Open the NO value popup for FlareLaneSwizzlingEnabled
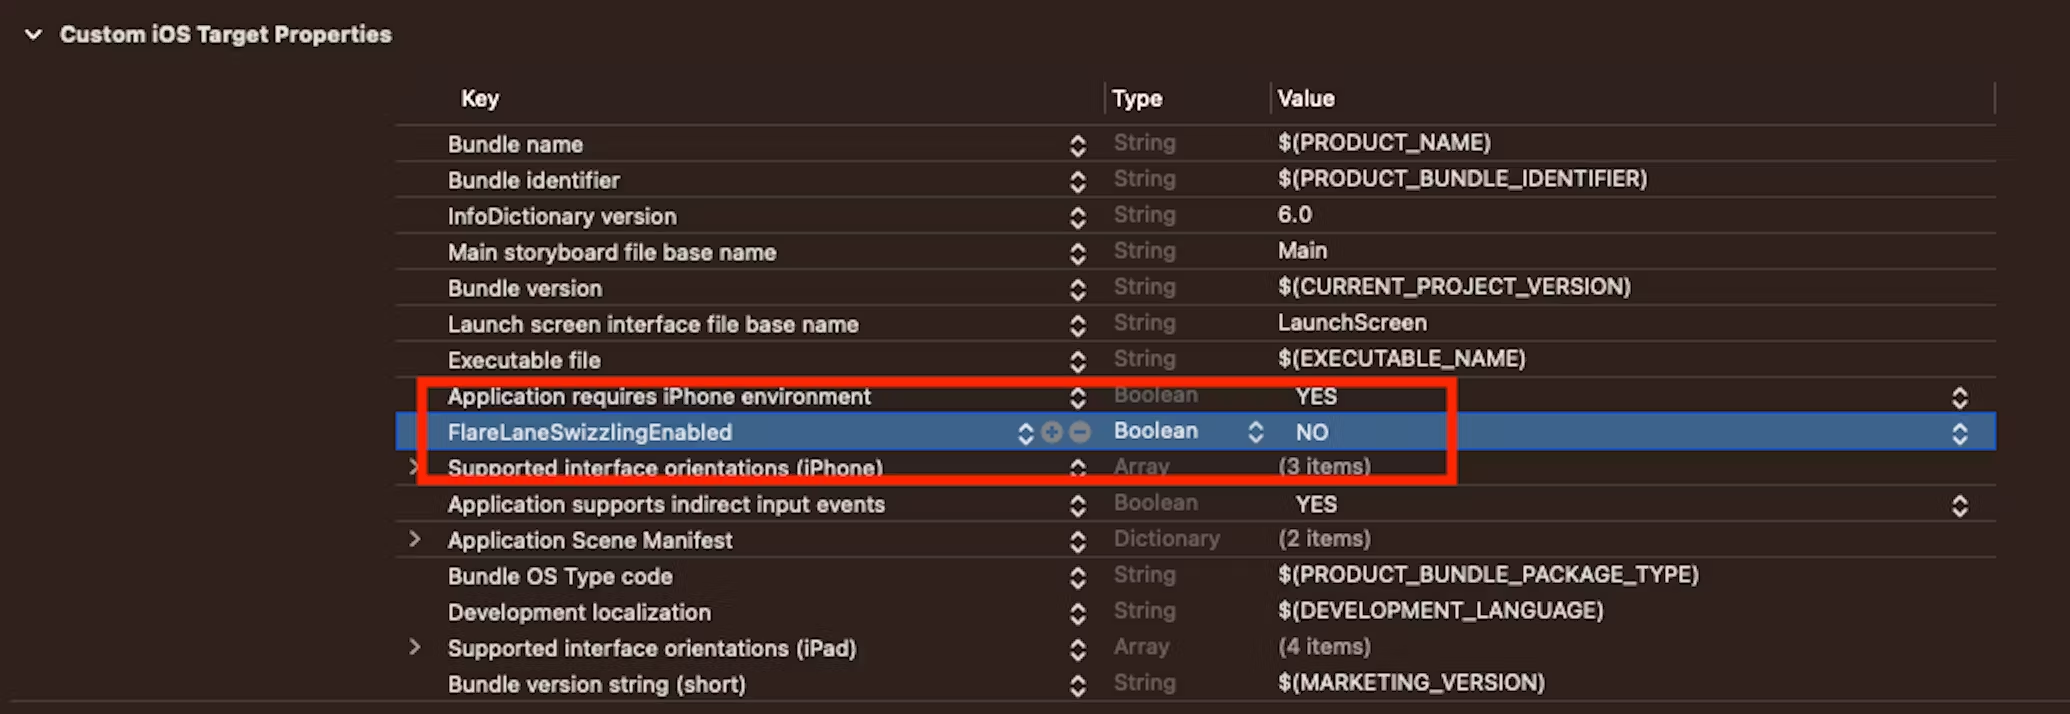Image resolution: width=2070 pixels, height=714 pixels. tap(1959, 433)
